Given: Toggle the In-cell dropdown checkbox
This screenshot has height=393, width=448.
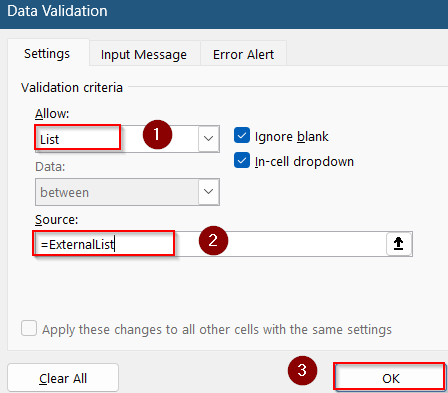Looking at the screenshot, I should click(x=242, y=160).
